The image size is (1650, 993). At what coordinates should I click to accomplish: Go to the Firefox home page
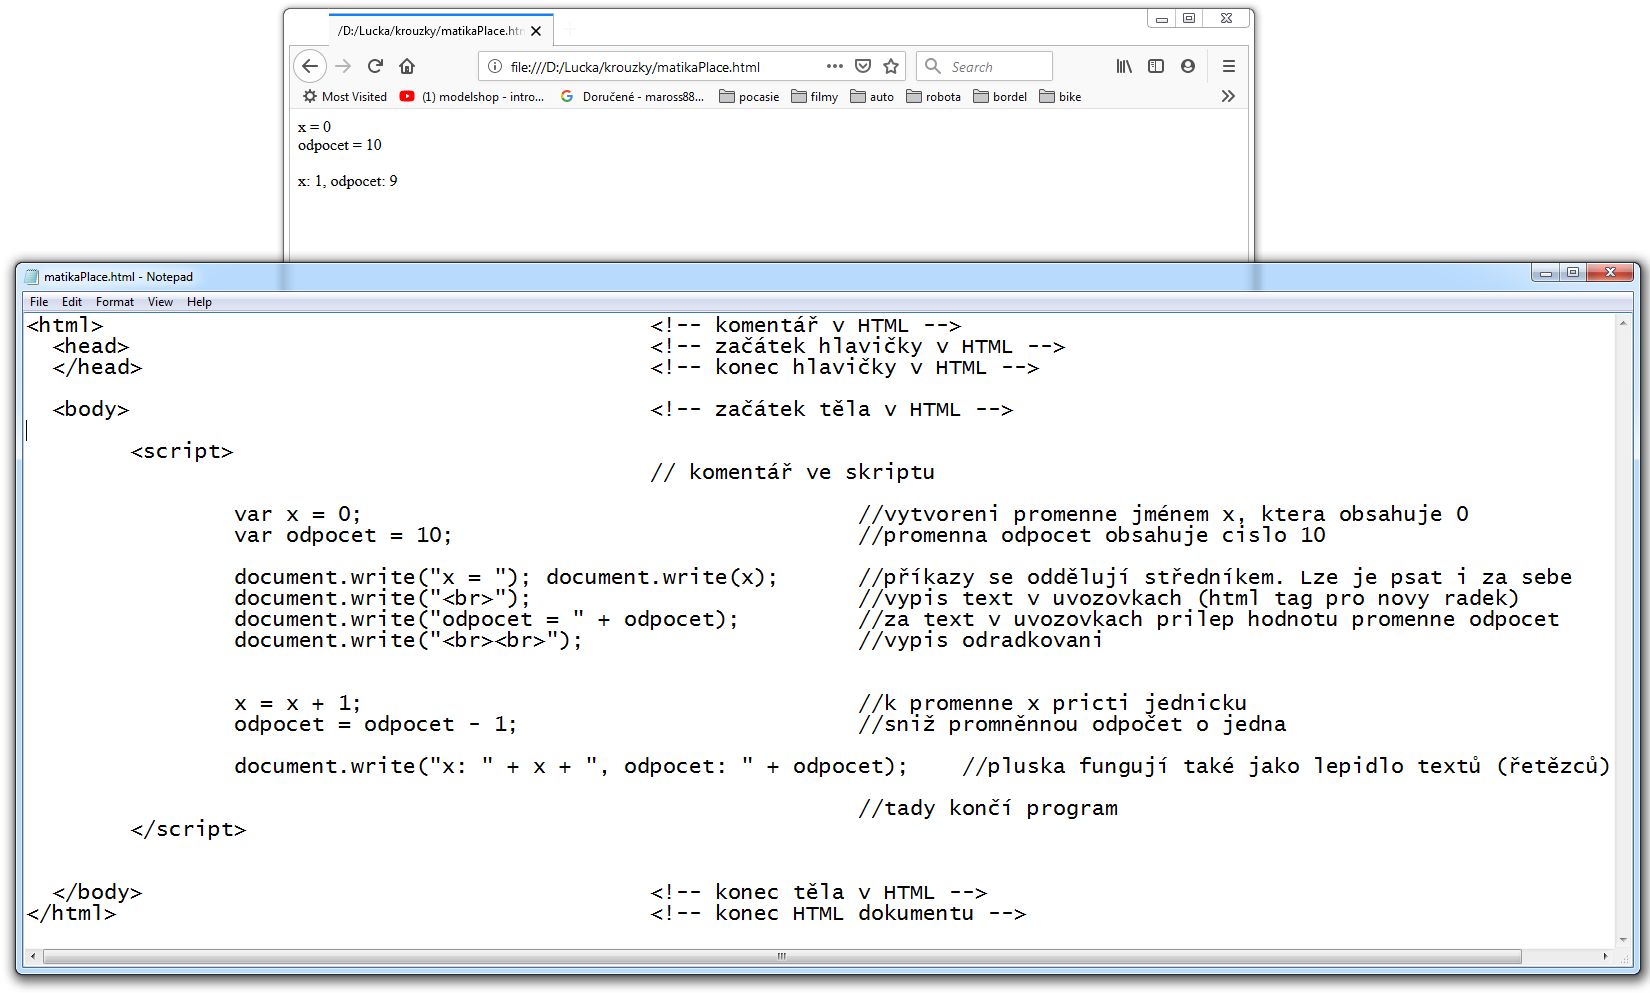coord(407,66)
